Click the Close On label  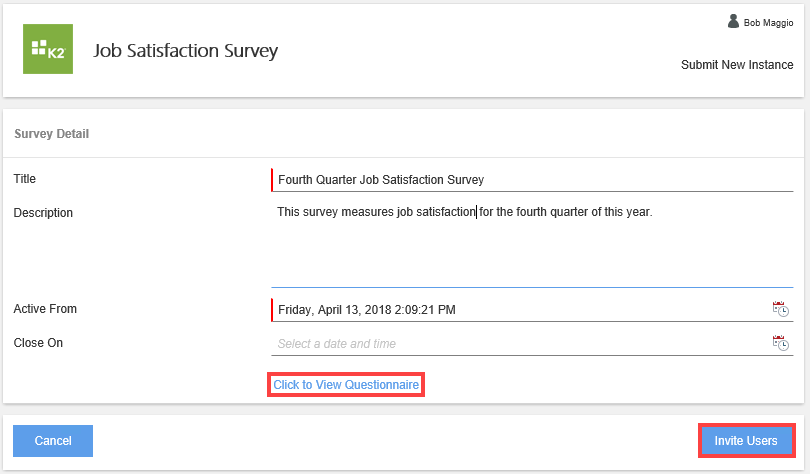coord(38,342)
